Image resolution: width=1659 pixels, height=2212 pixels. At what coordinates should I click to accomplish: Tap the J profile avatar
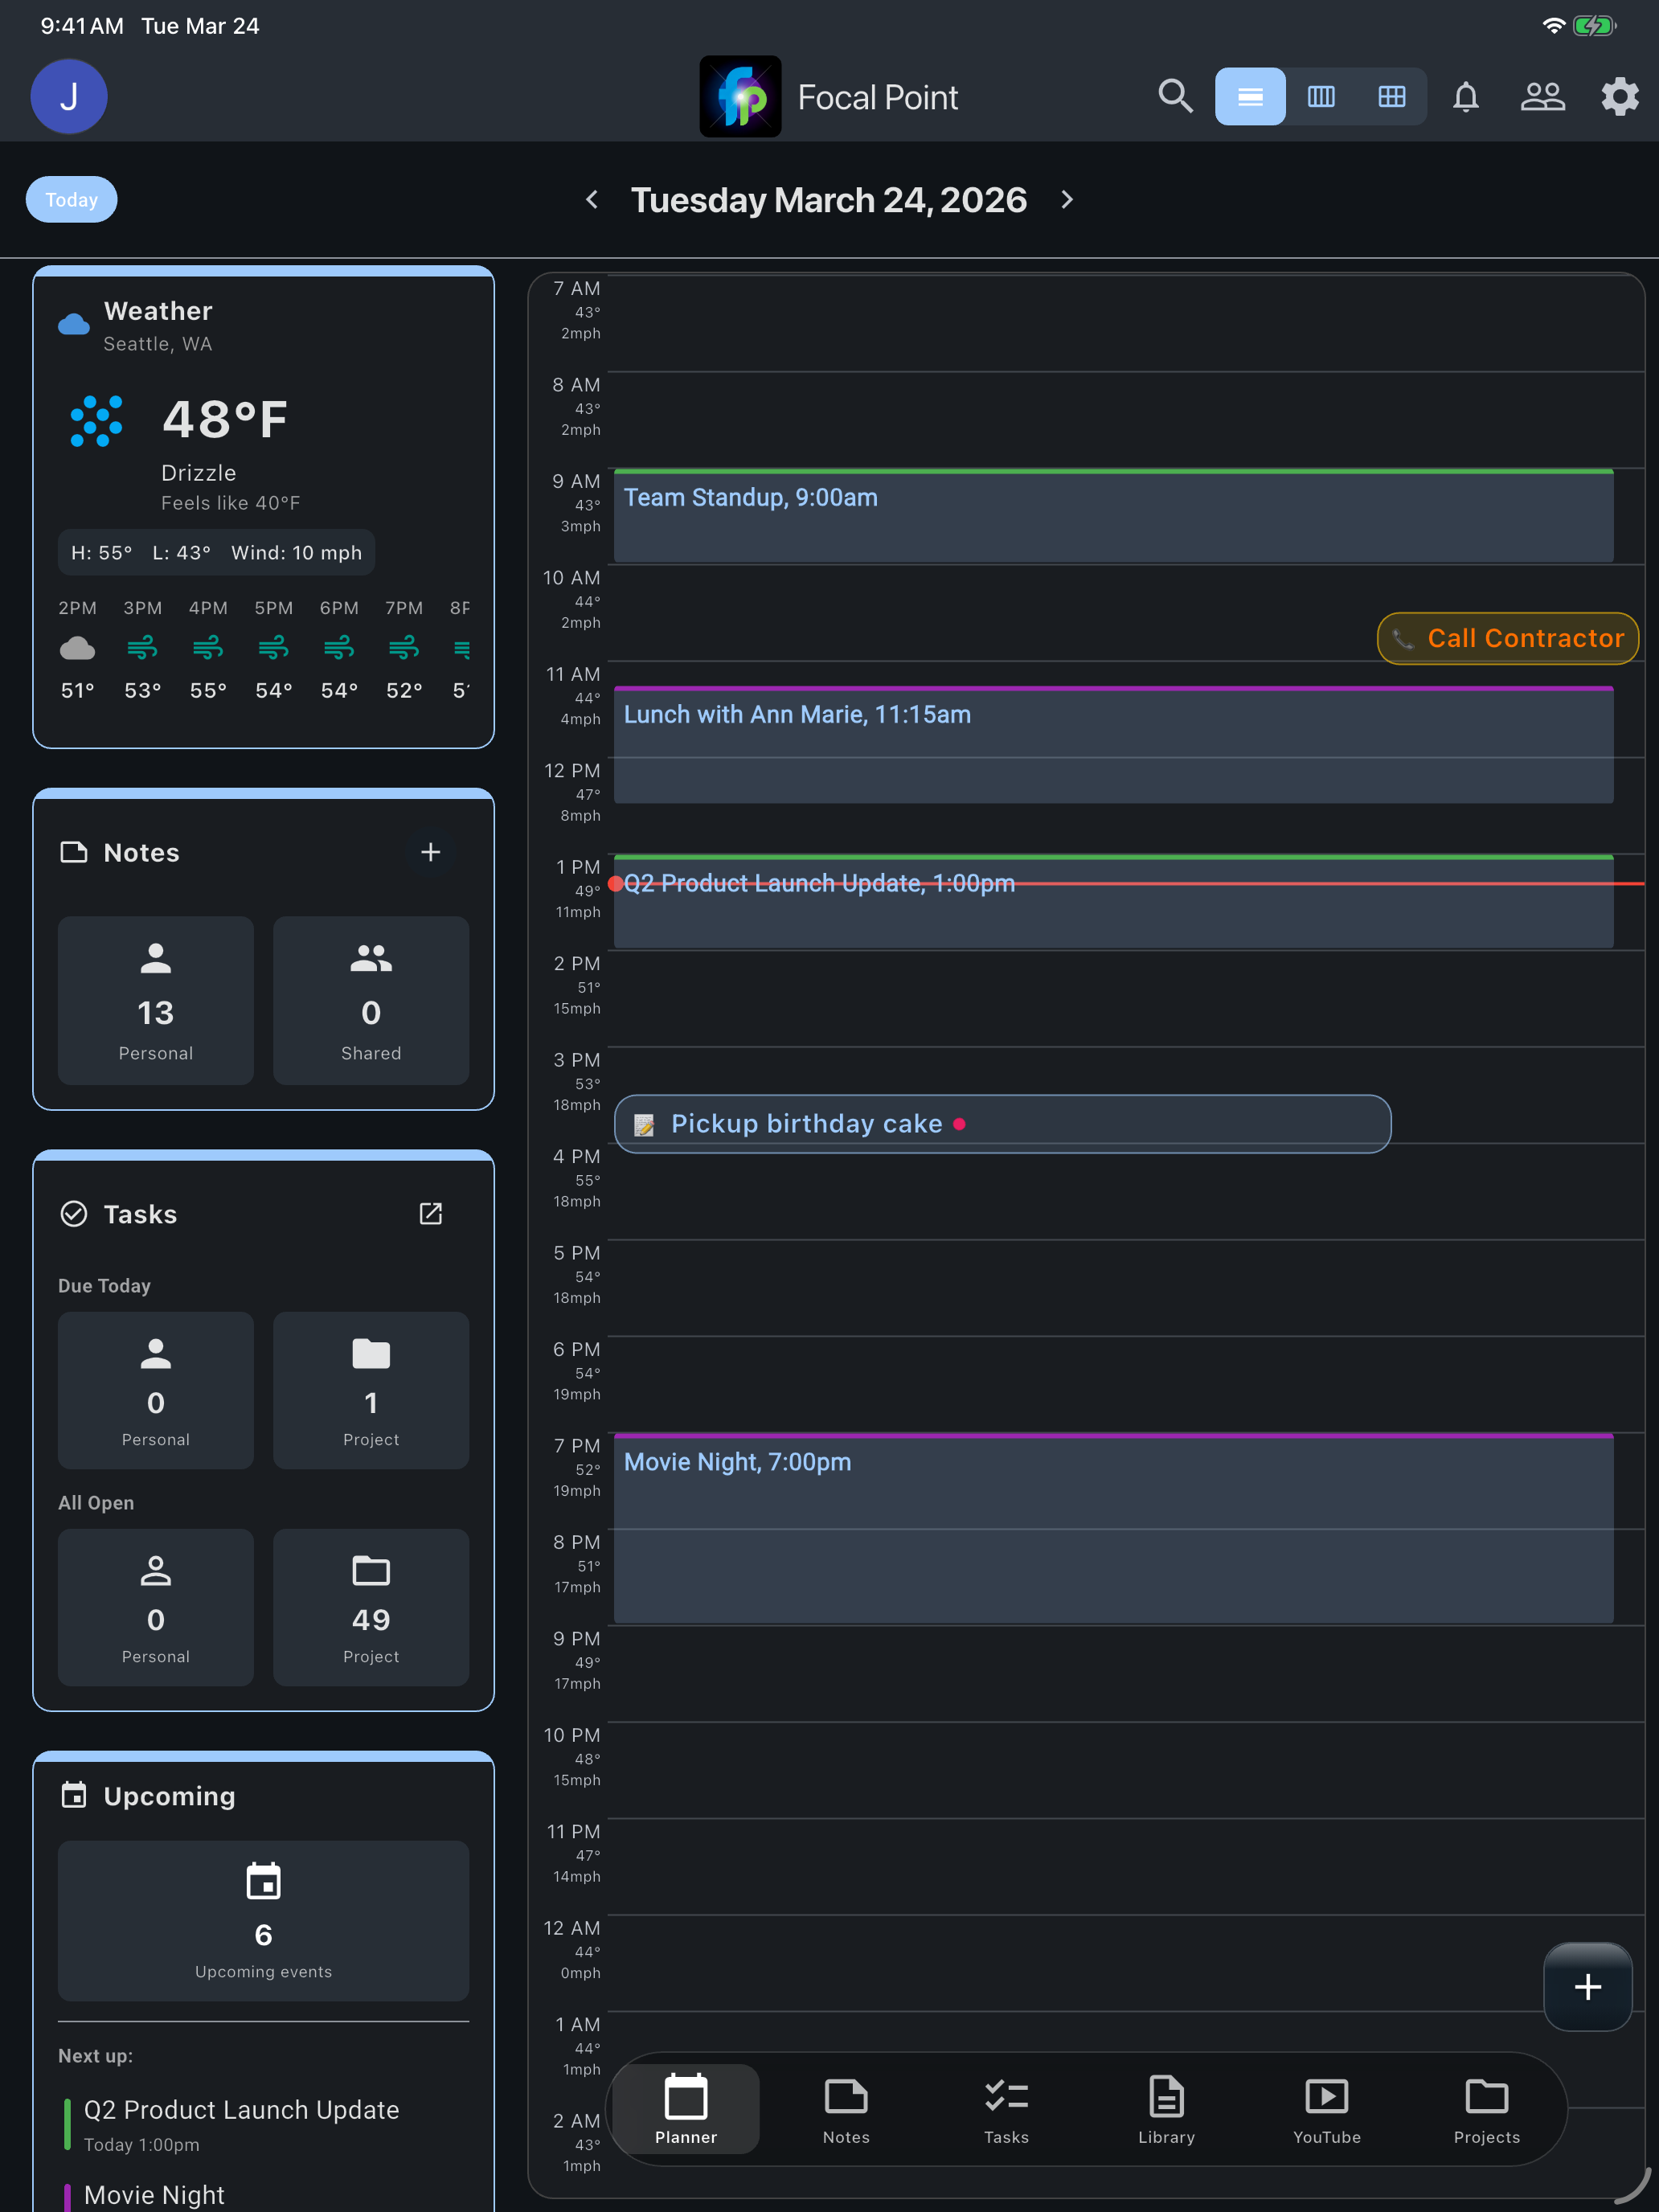pyautogui.click(x=69, y=96)
